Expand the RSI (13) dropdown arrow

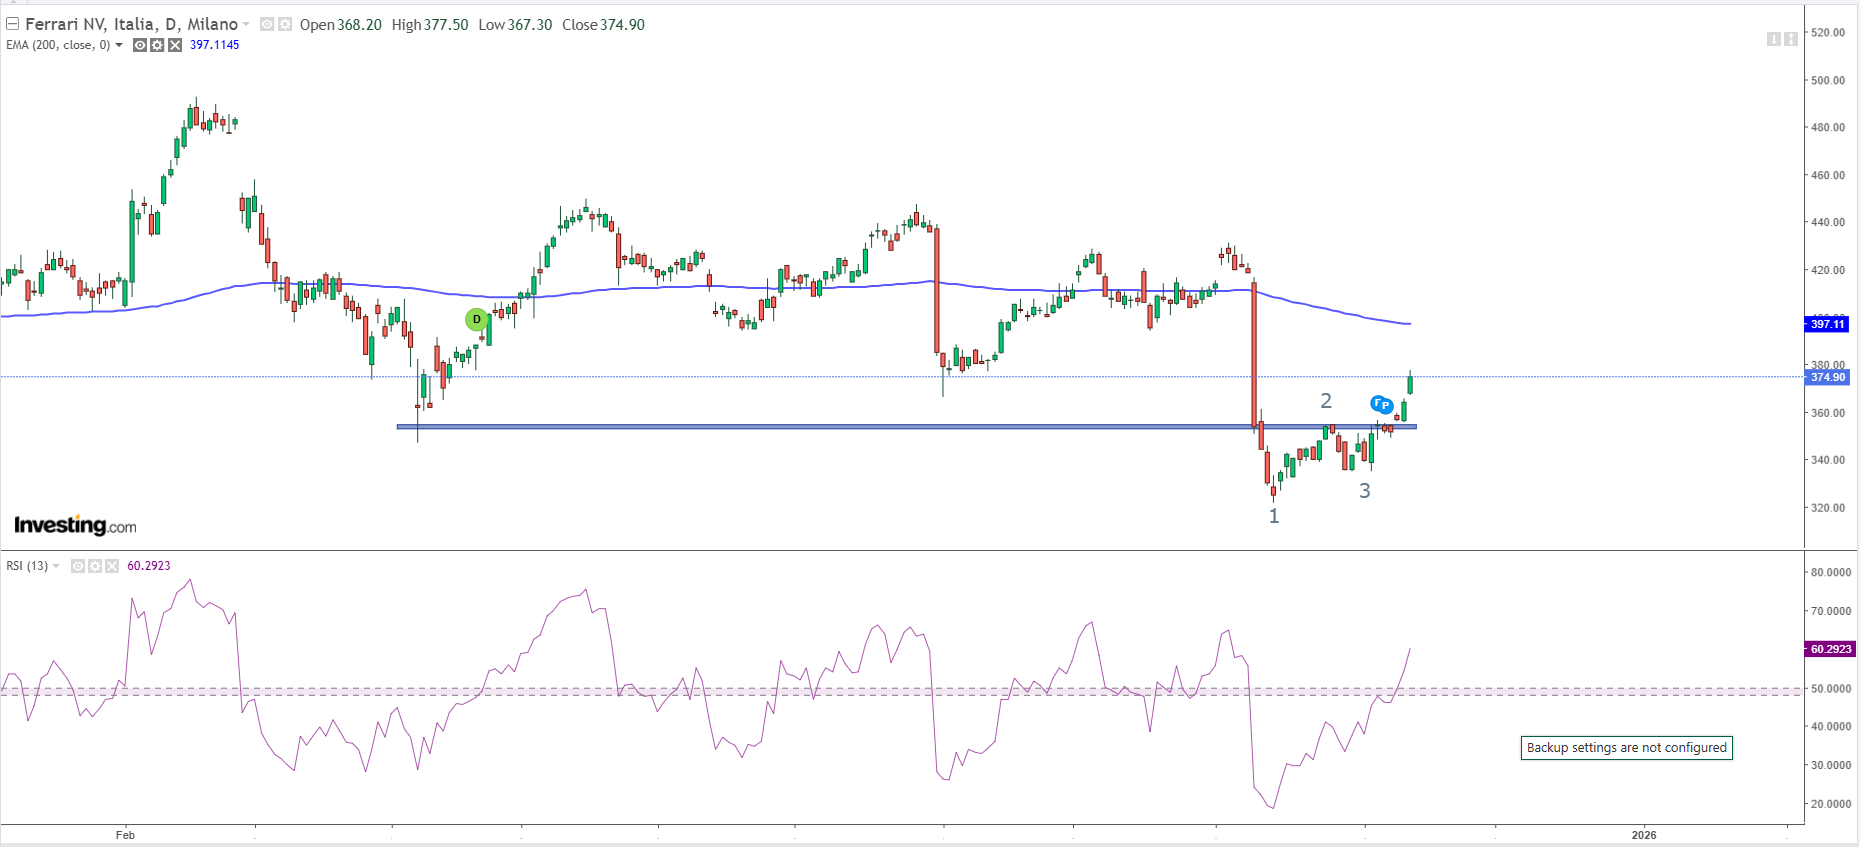pyautogui.click(x=56, y=566)
